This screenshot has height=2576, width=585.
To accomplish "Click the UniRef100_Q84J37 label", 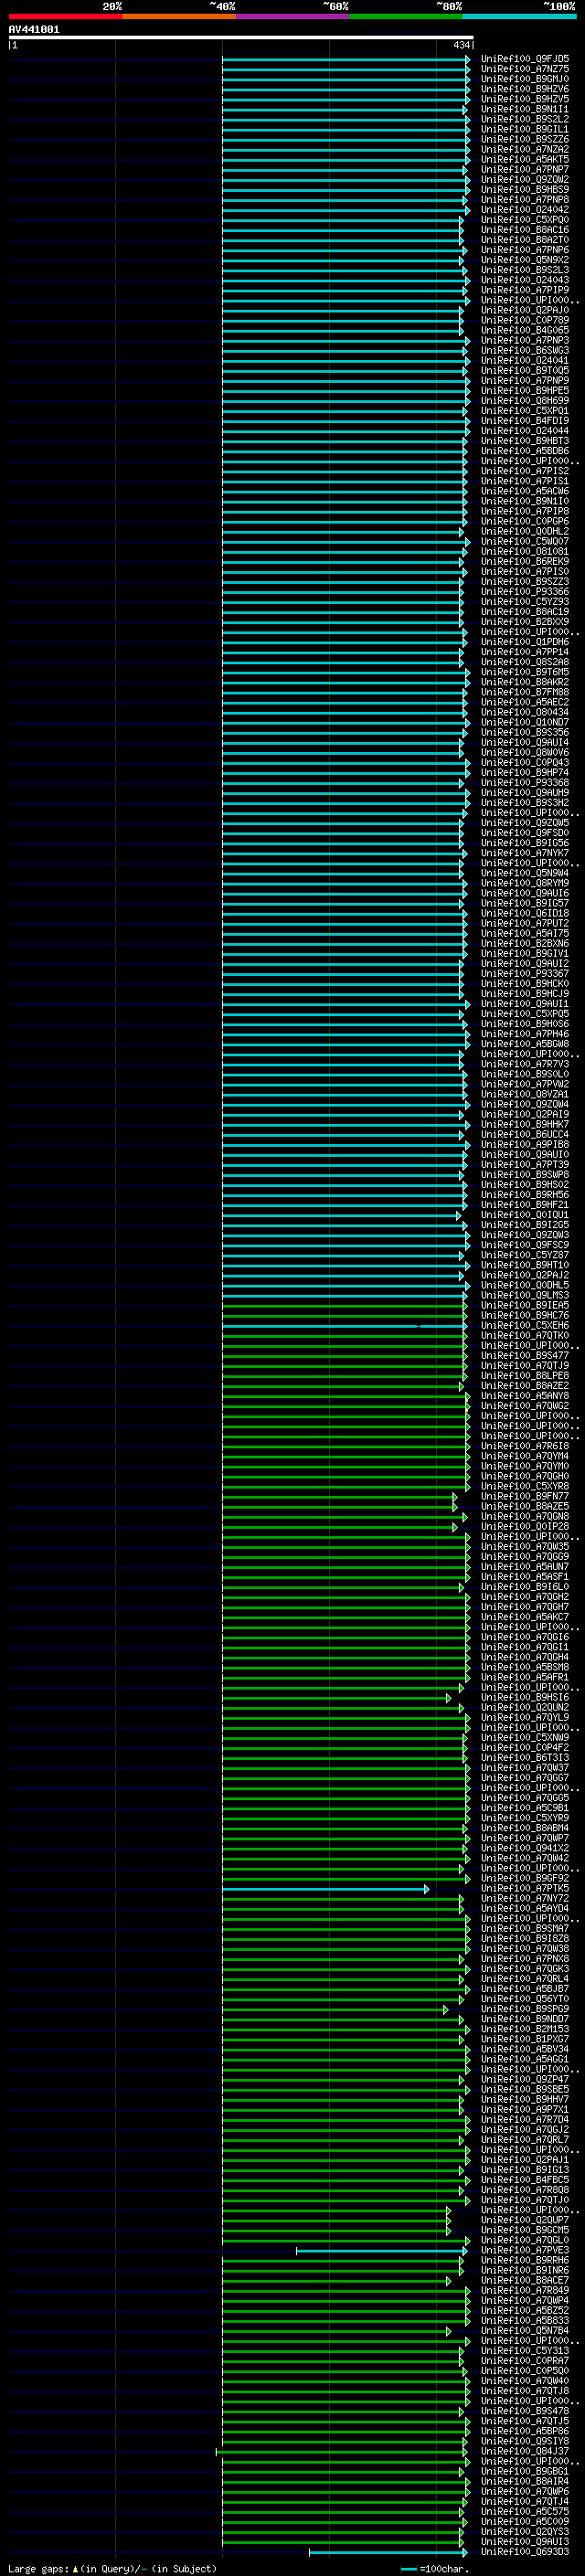I will pos(525,2451).
